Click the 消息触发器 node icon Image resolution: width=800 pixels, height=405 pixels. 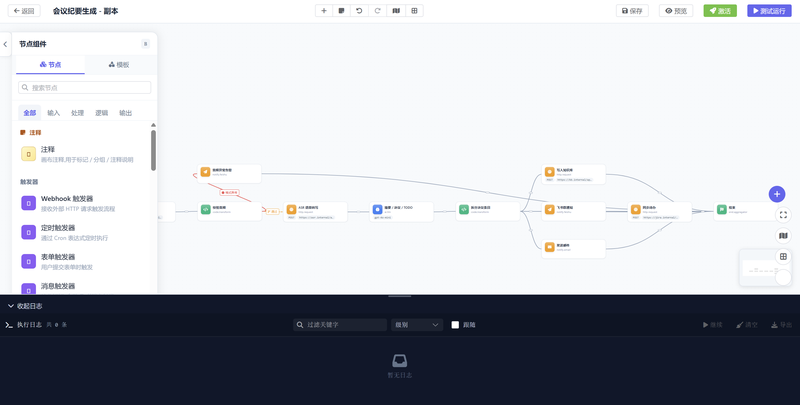coord(29,289)
